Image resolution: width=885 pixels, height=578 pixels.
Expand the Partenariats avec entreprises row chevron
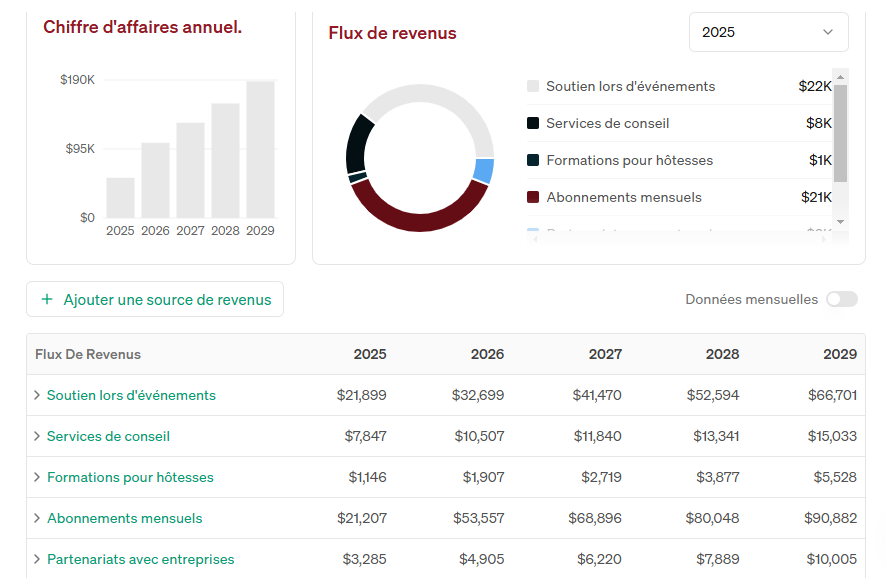[x=37, y=559]
